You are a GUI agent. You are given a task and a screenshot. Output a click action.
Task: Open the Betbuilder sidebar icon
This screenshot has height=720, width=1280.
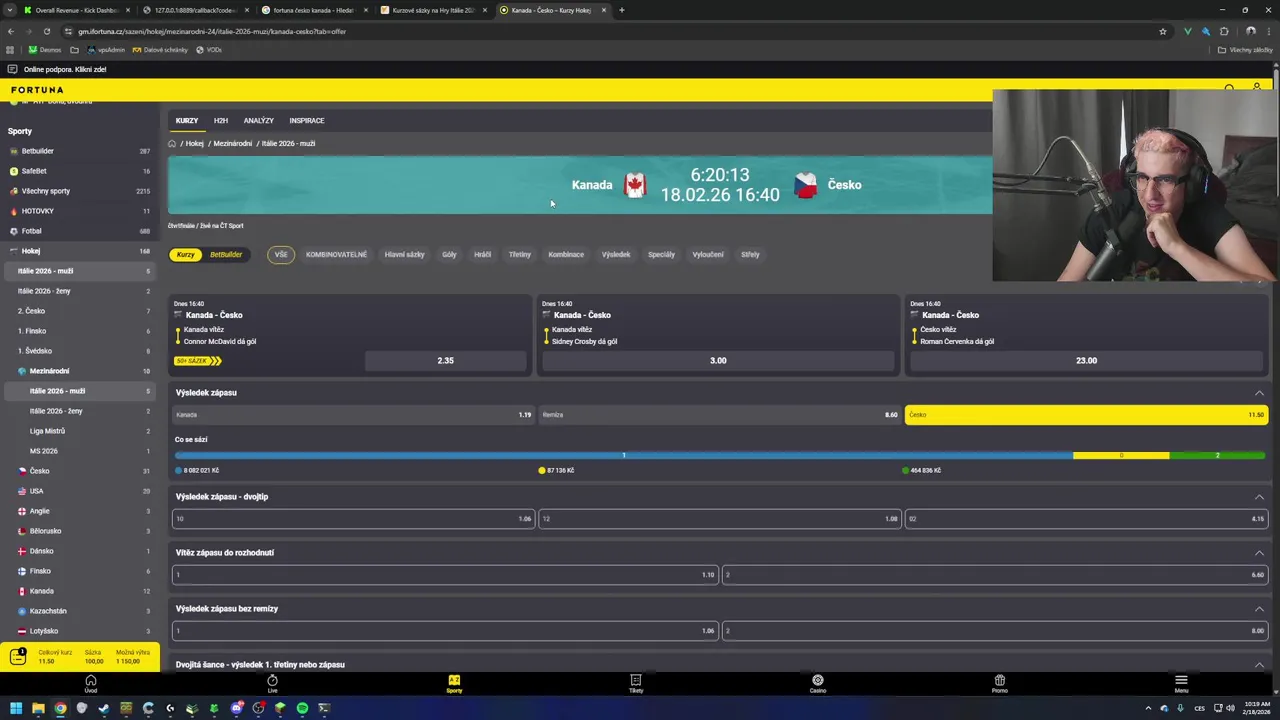pyautogui.click(x=14, y=151)
